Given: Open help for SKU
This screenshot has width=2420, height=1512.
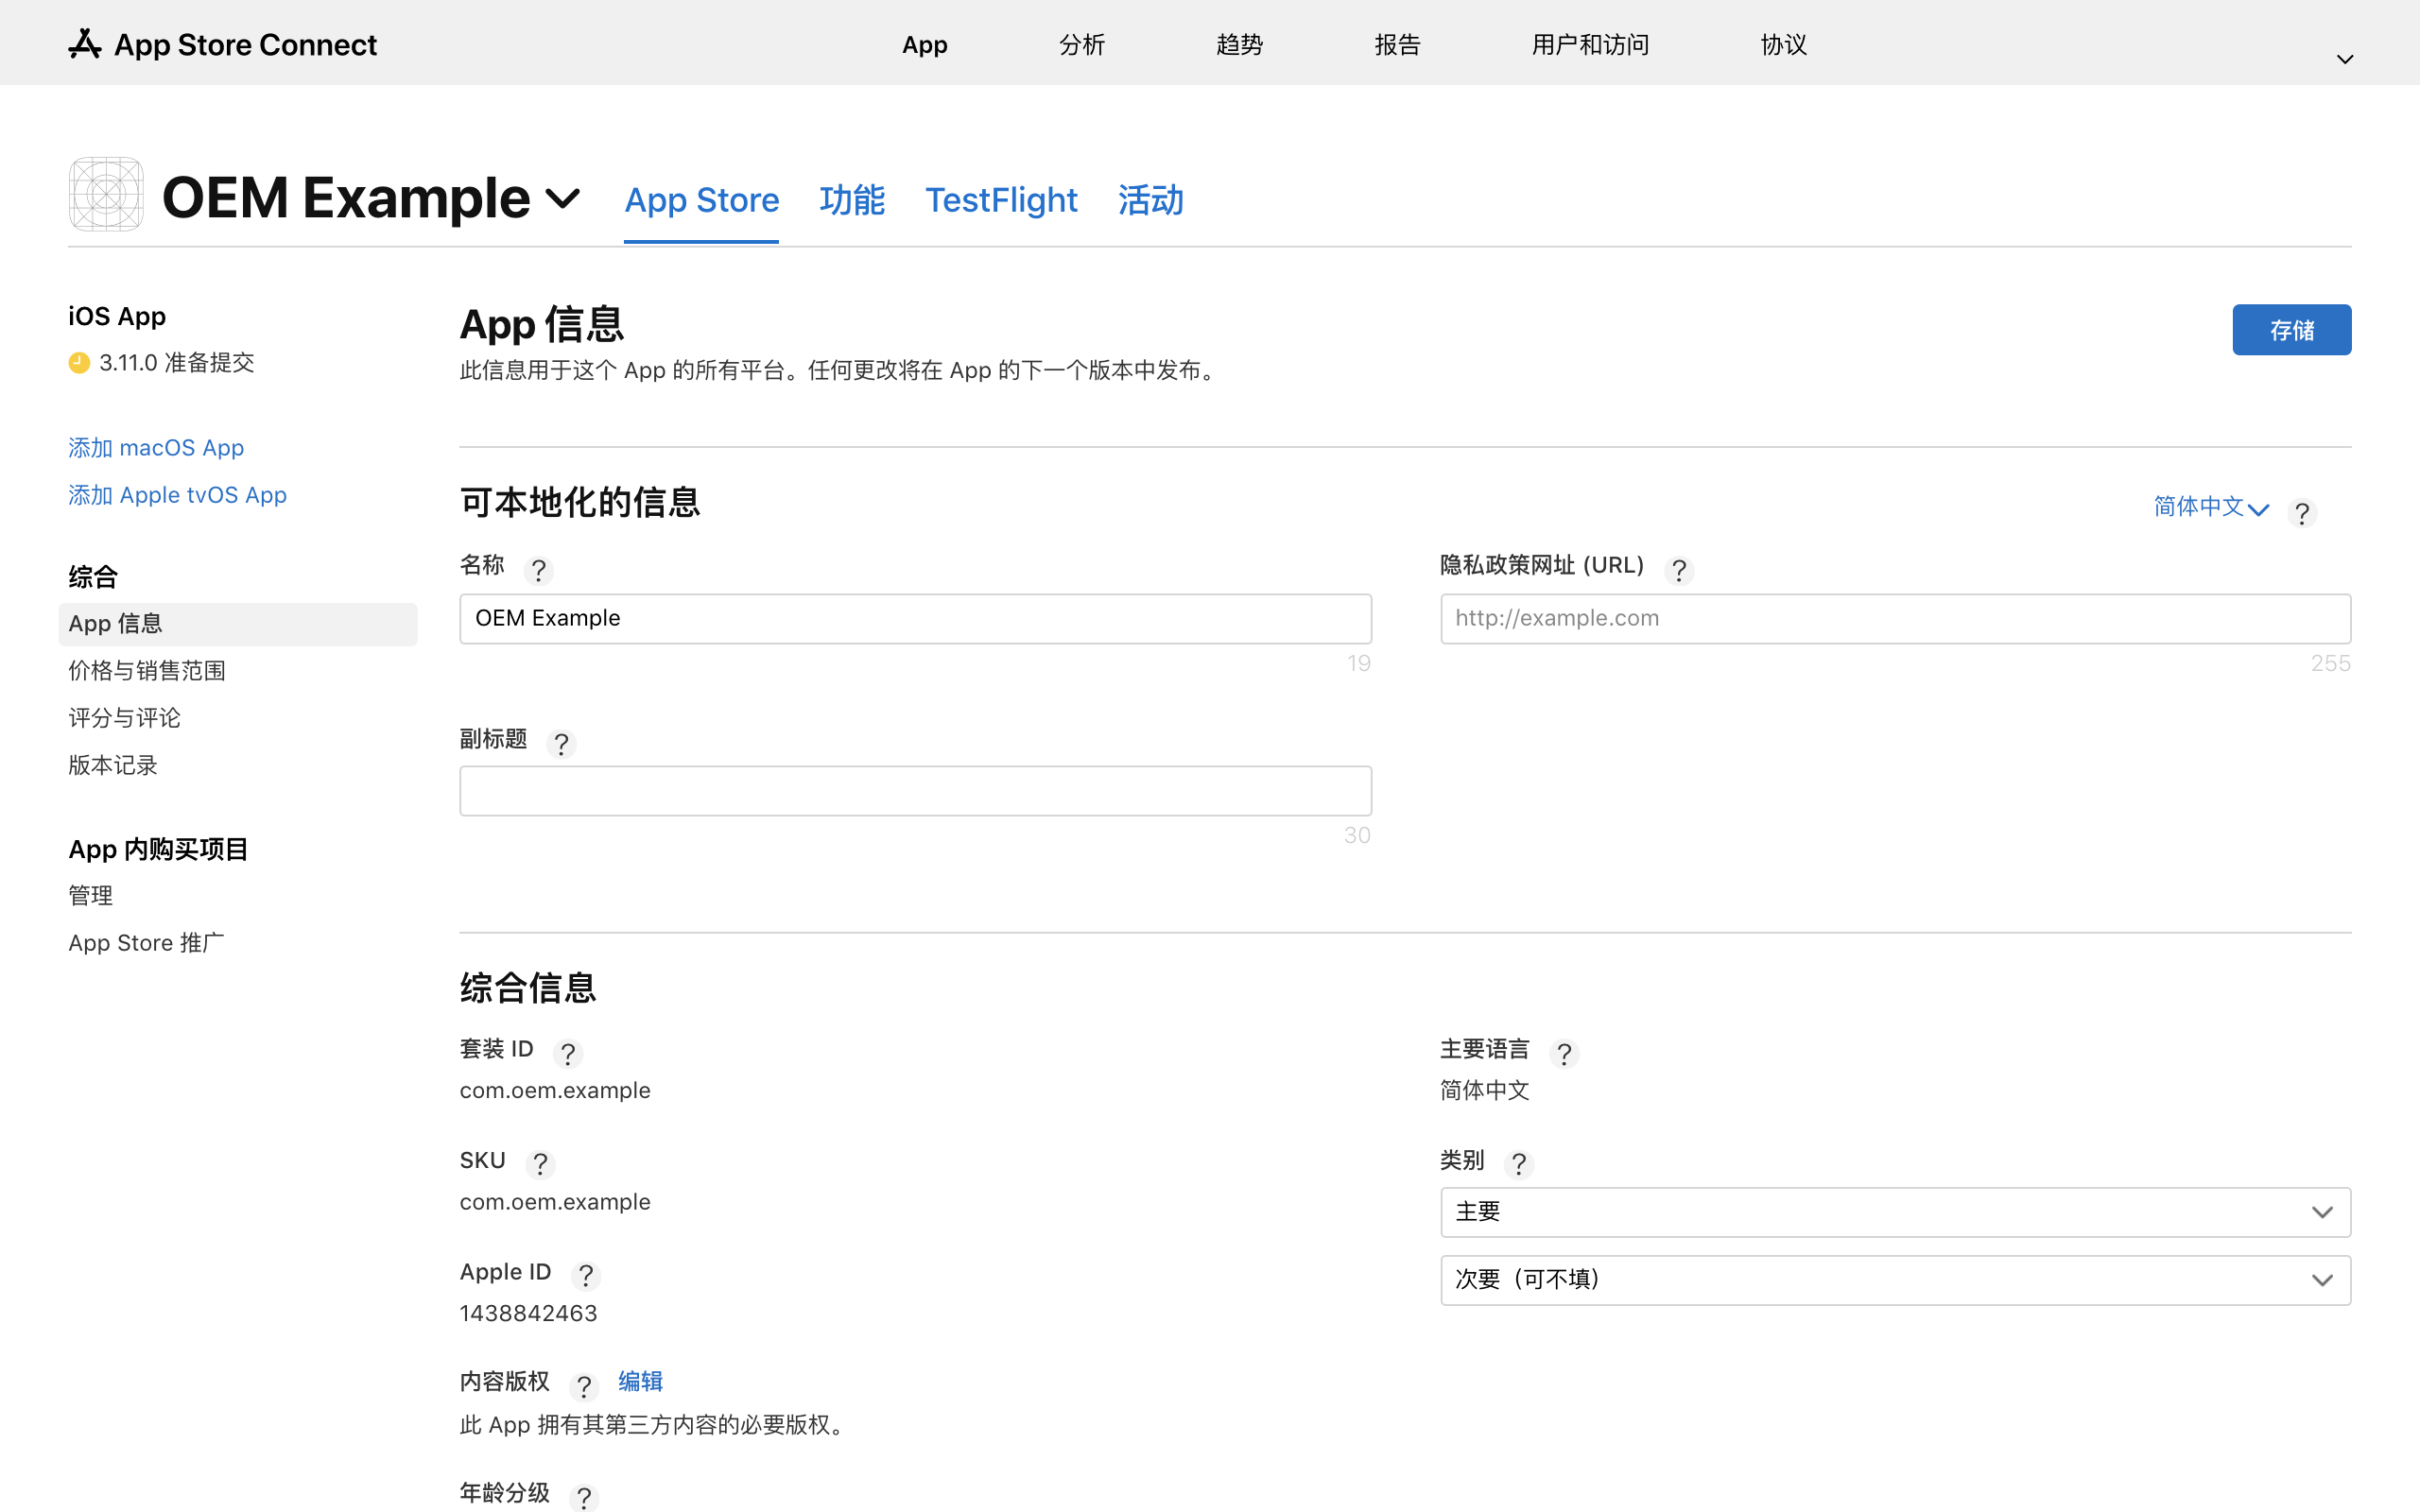Looking at the screenshot, I should tap(540, 1164).
